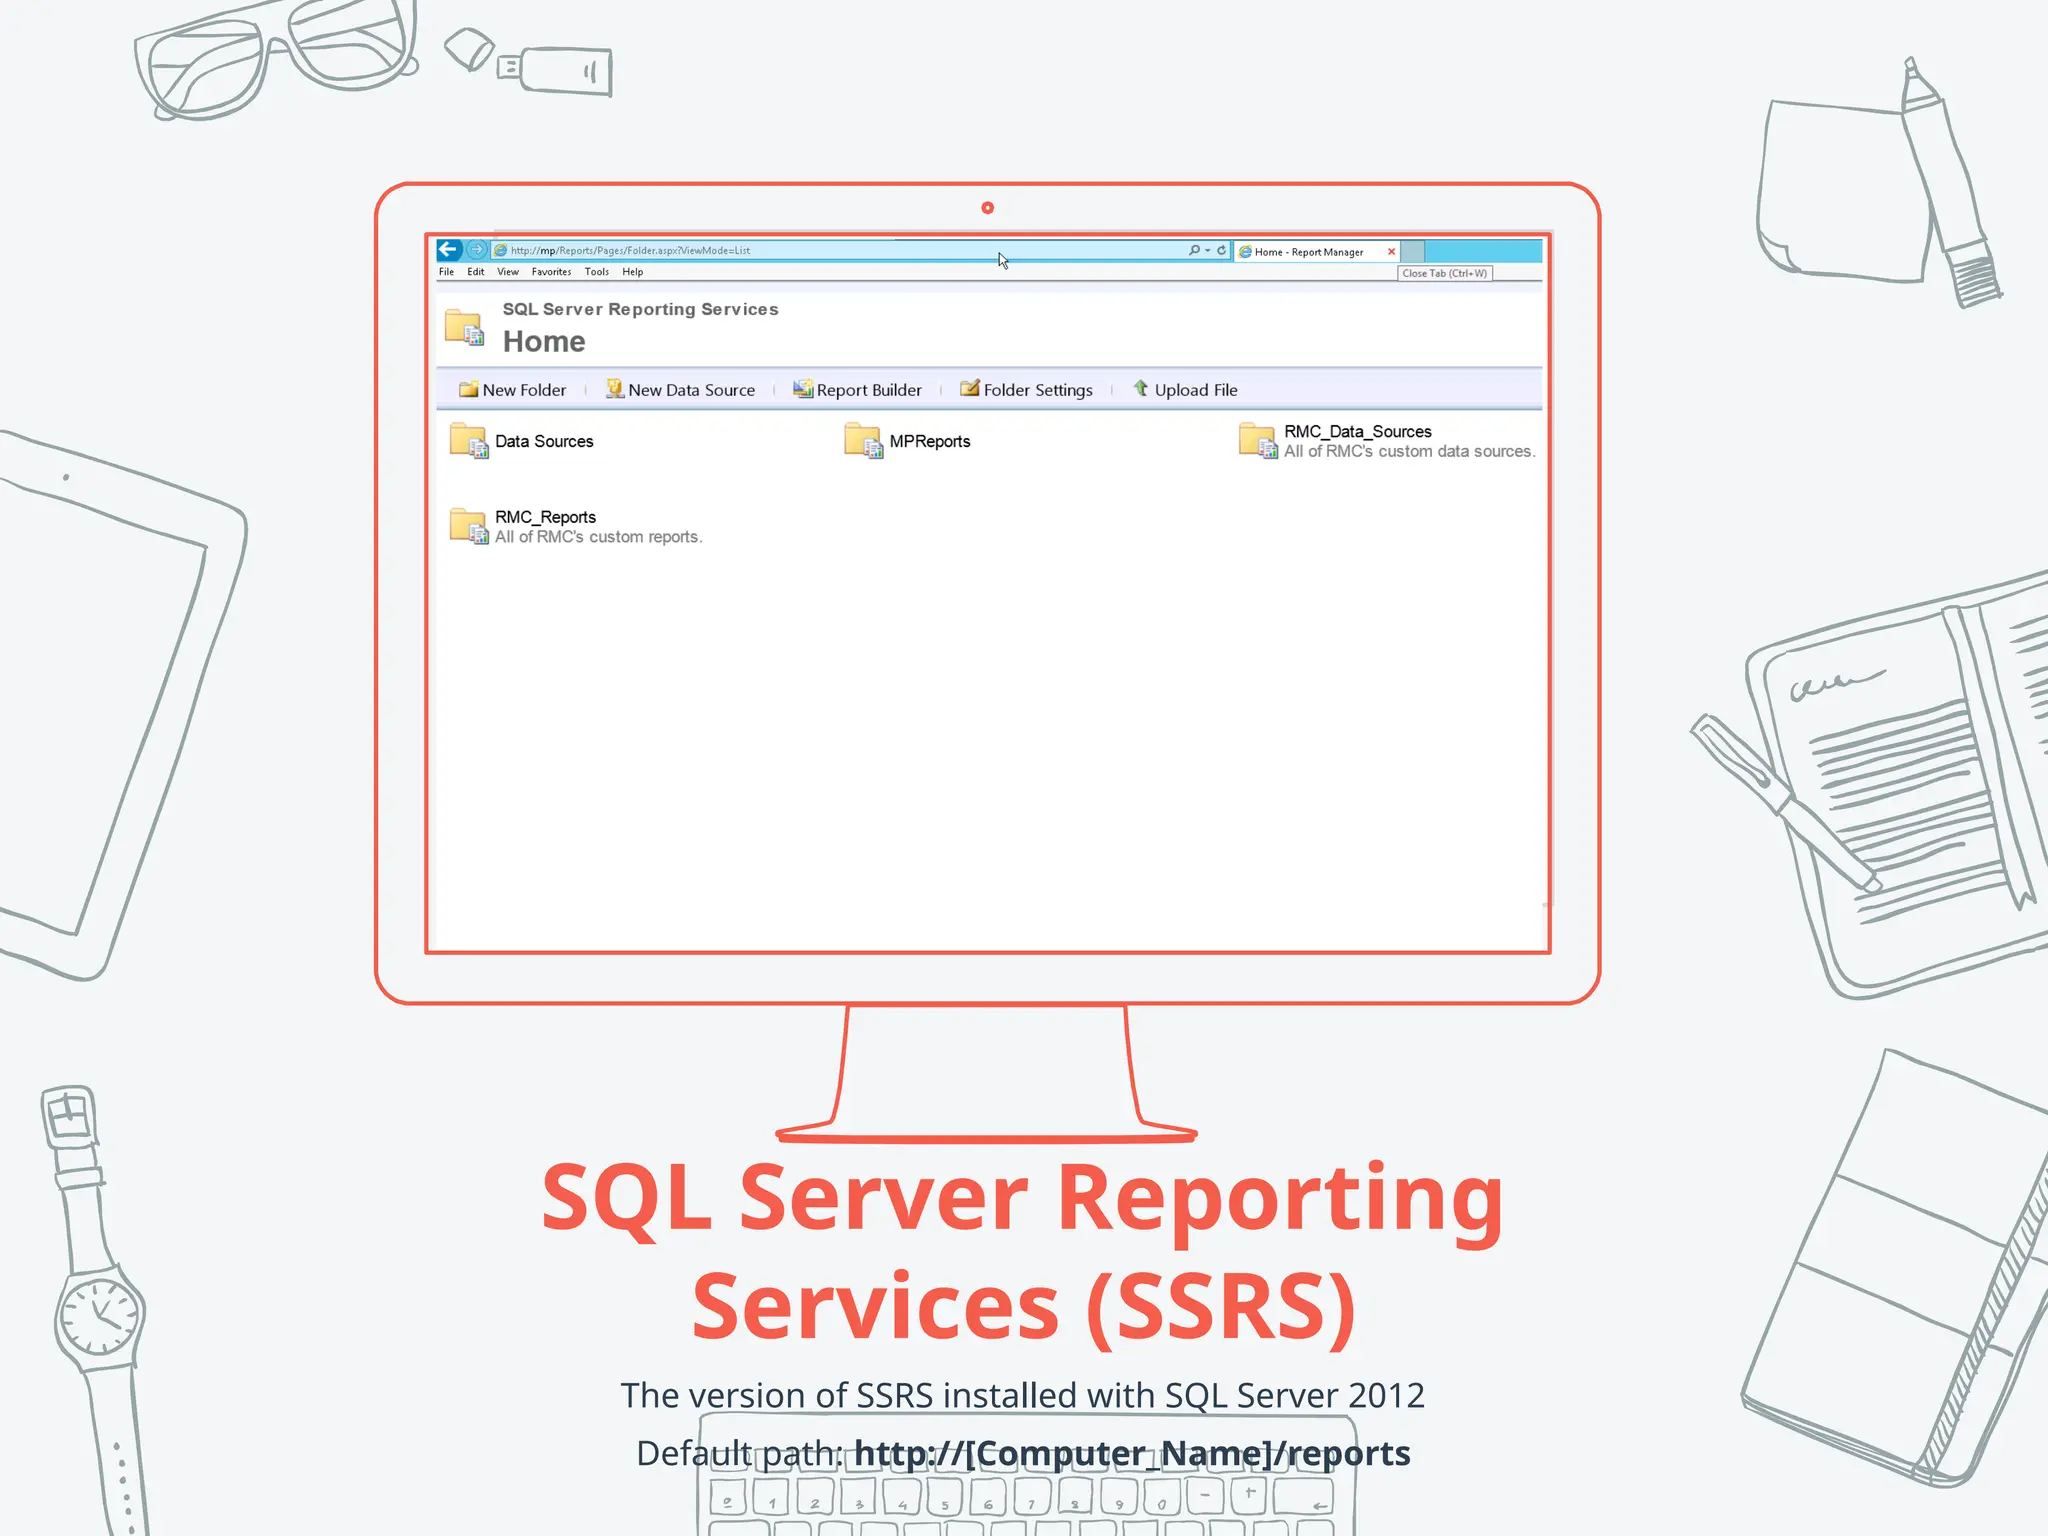Click the browser forward arrow button

(477, 250)
